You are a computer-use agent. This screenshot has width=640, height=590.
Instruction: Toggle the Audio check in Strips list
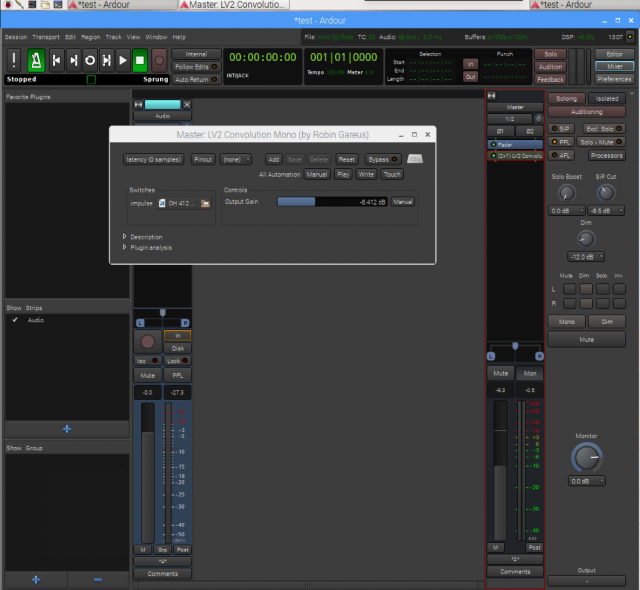[15, 320]
